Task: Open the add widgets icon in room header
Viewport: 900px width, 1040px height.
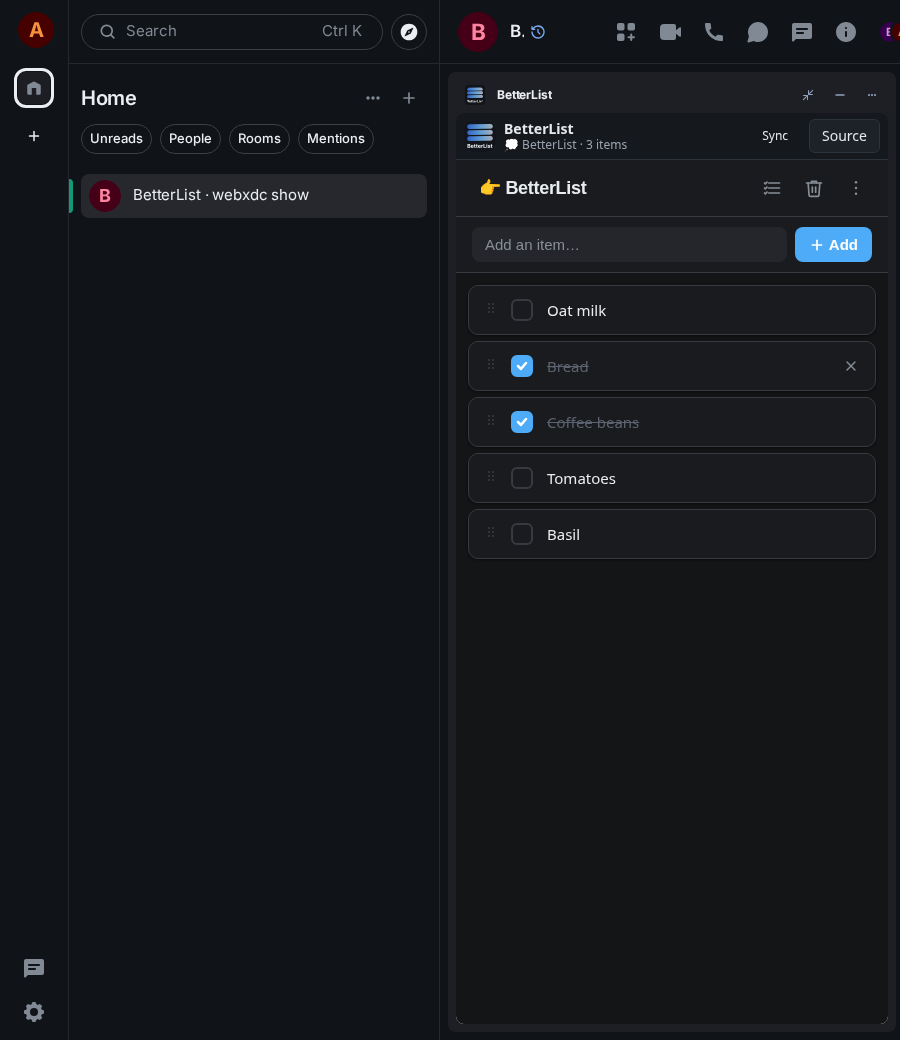Action: tap(625, 32)
